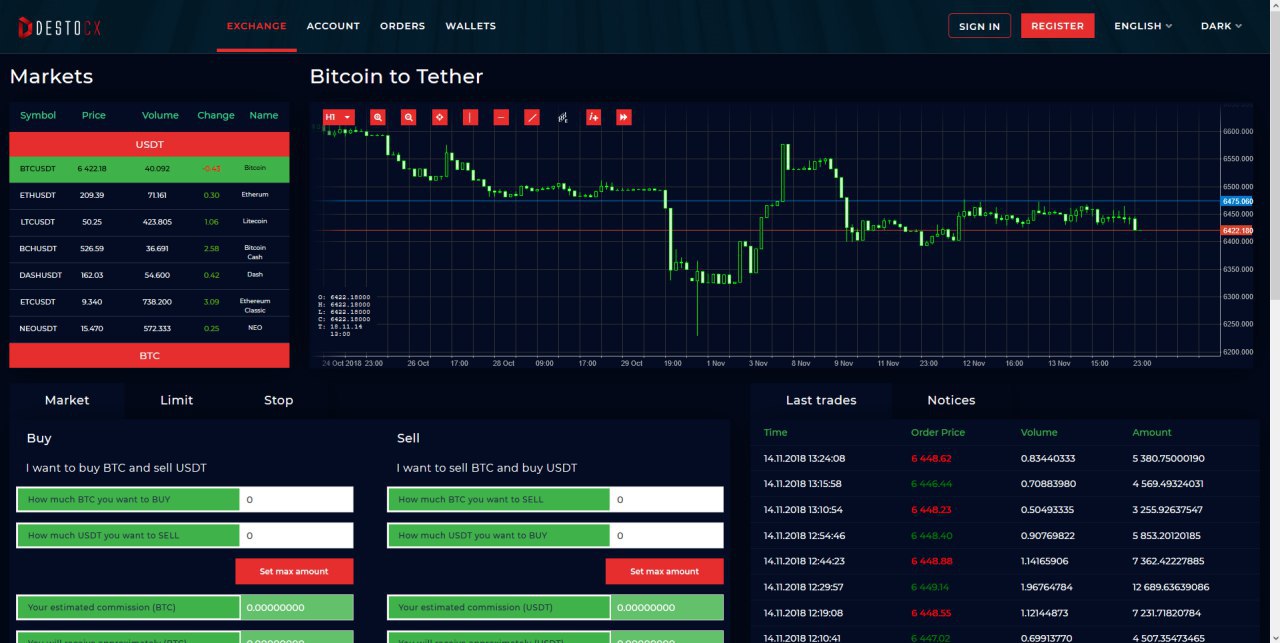Select the horizontal line drawing tool
1280x643 pixels.
pos(501,117)
